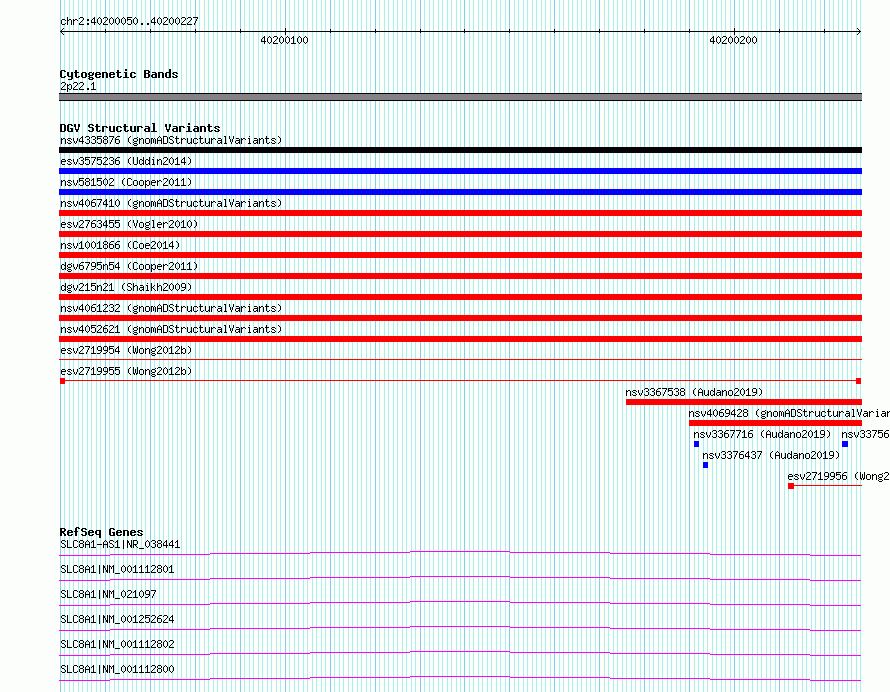Viewport: 890px width, 692px height.
Task: Click the blue square marker under nsv33756
Action: coord(845,444)
